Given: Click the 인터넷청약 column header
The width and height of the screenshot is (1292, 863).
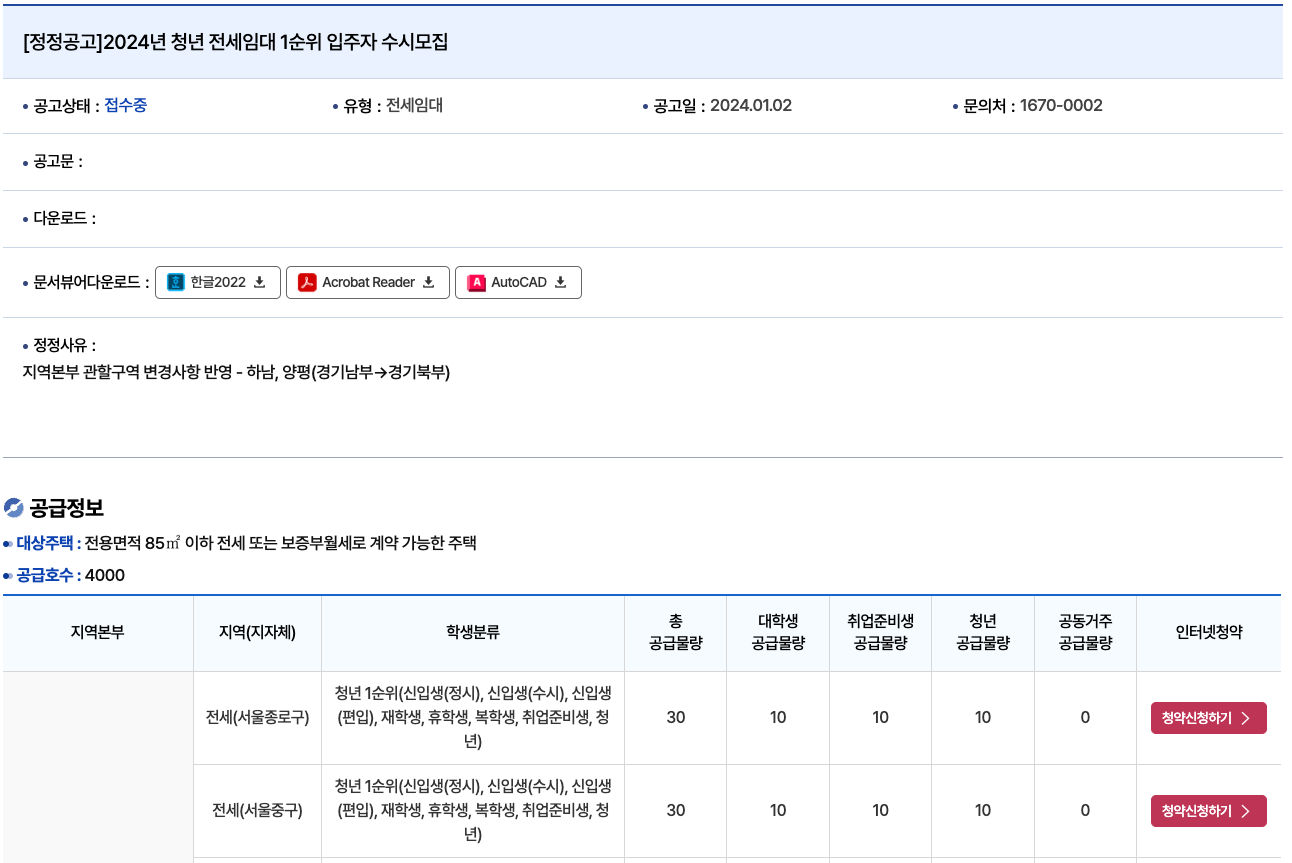Looking at the screenshot, I should pyautogui.click(x=1209, y=632).
